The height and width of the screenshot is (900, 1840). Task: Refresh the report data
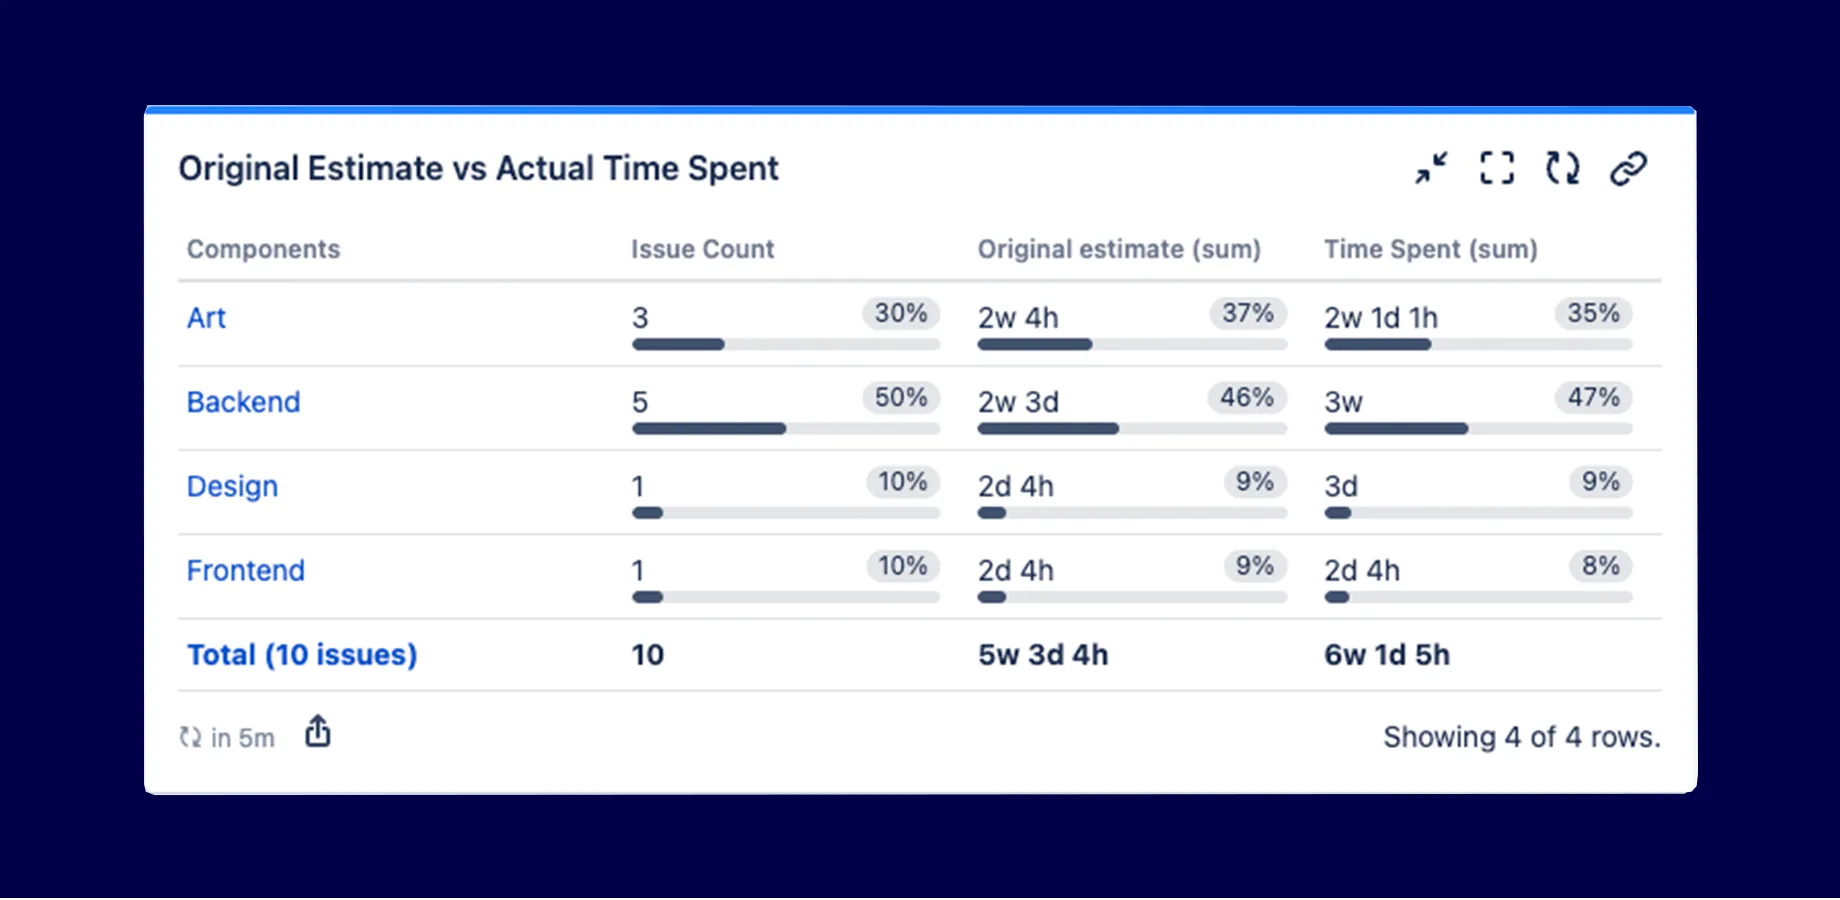(x=1561, y=167)
